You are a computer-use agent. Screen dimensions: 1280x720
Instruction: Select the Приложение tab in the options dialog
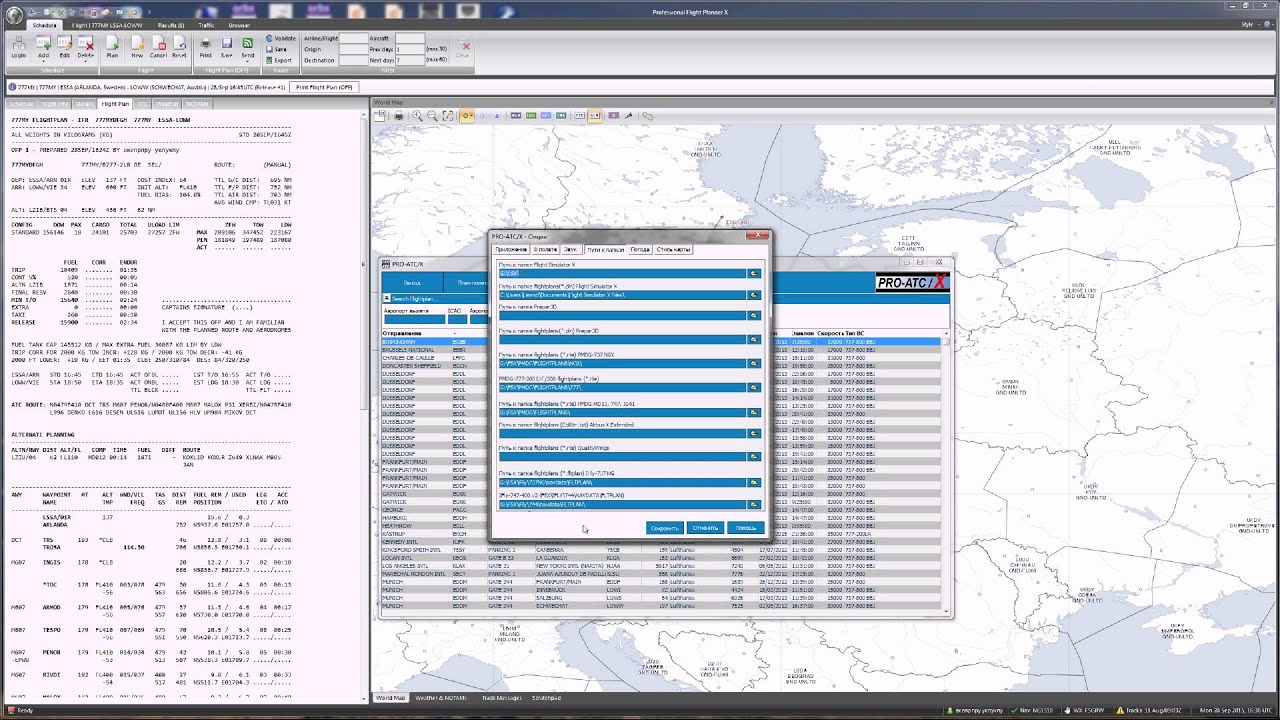(511, 249)
